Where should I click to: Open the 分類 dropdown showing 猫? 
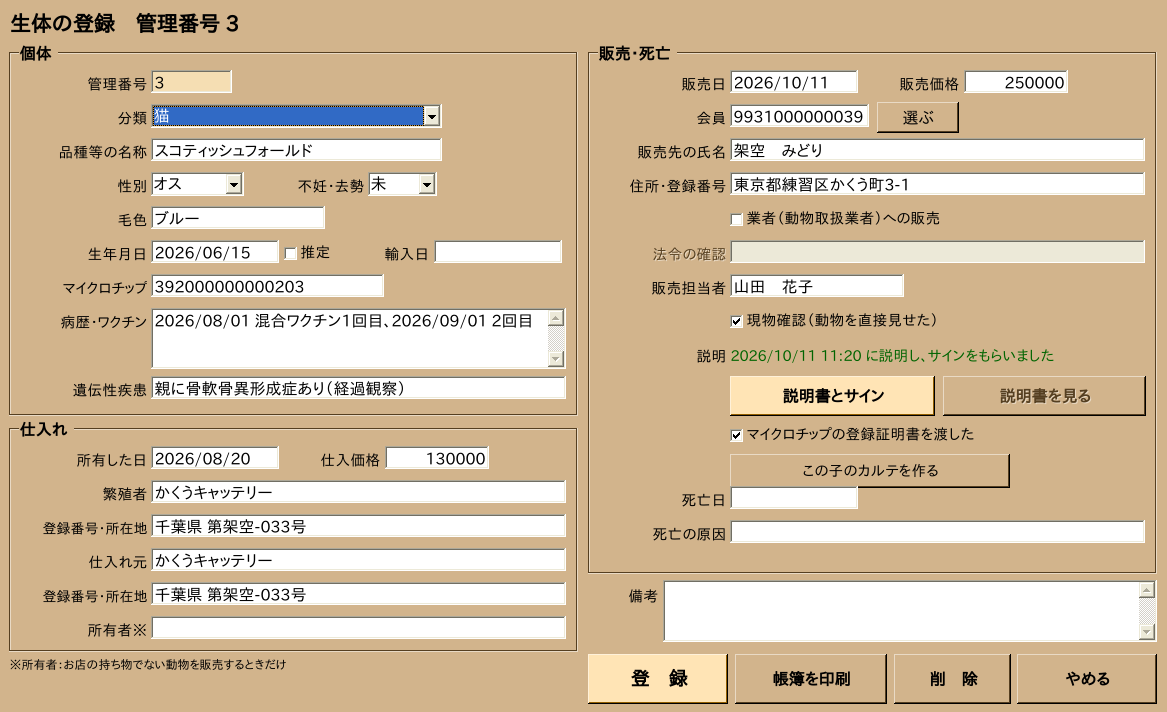432,116
